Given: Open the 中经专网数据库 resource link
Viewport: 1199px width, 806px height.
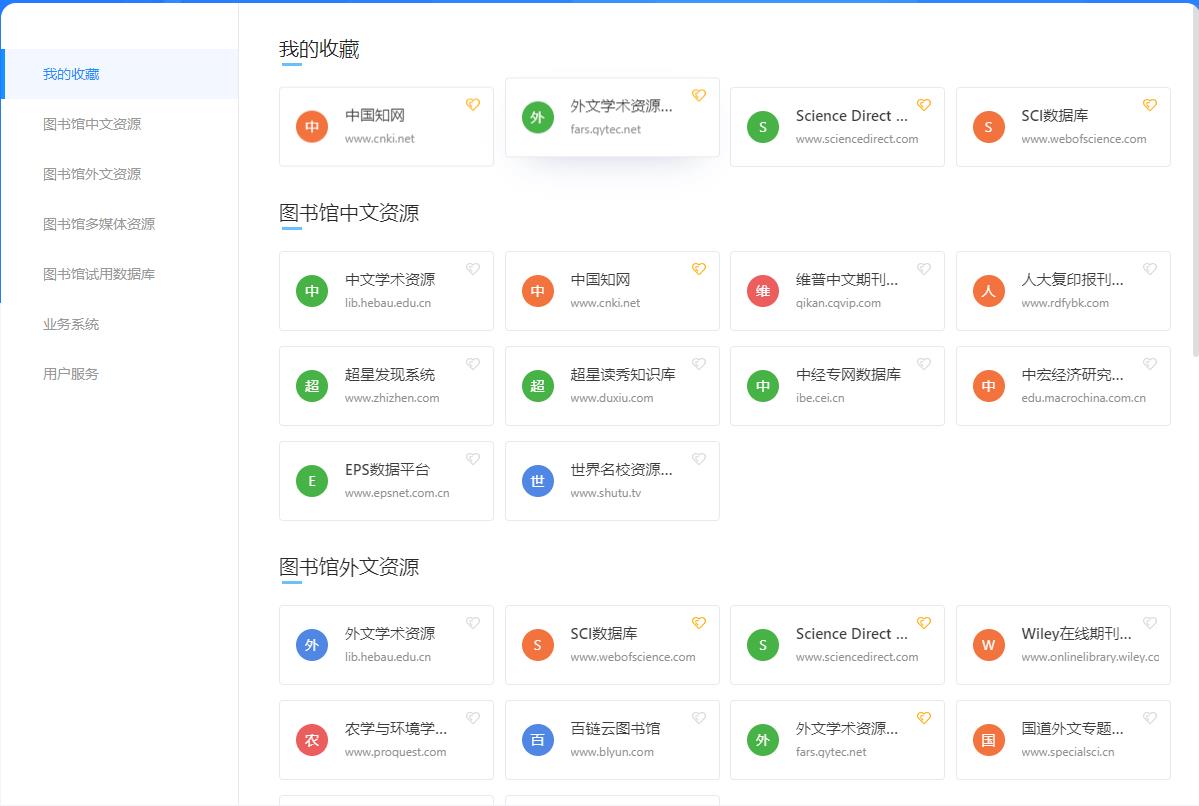Looking at the screenshot, I should pos(837,386).
